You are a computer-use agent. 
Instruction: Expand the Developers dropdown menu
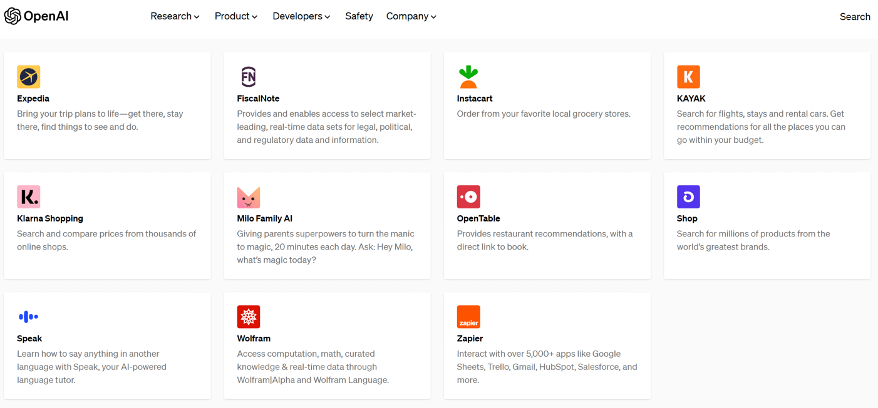point(301,16)
